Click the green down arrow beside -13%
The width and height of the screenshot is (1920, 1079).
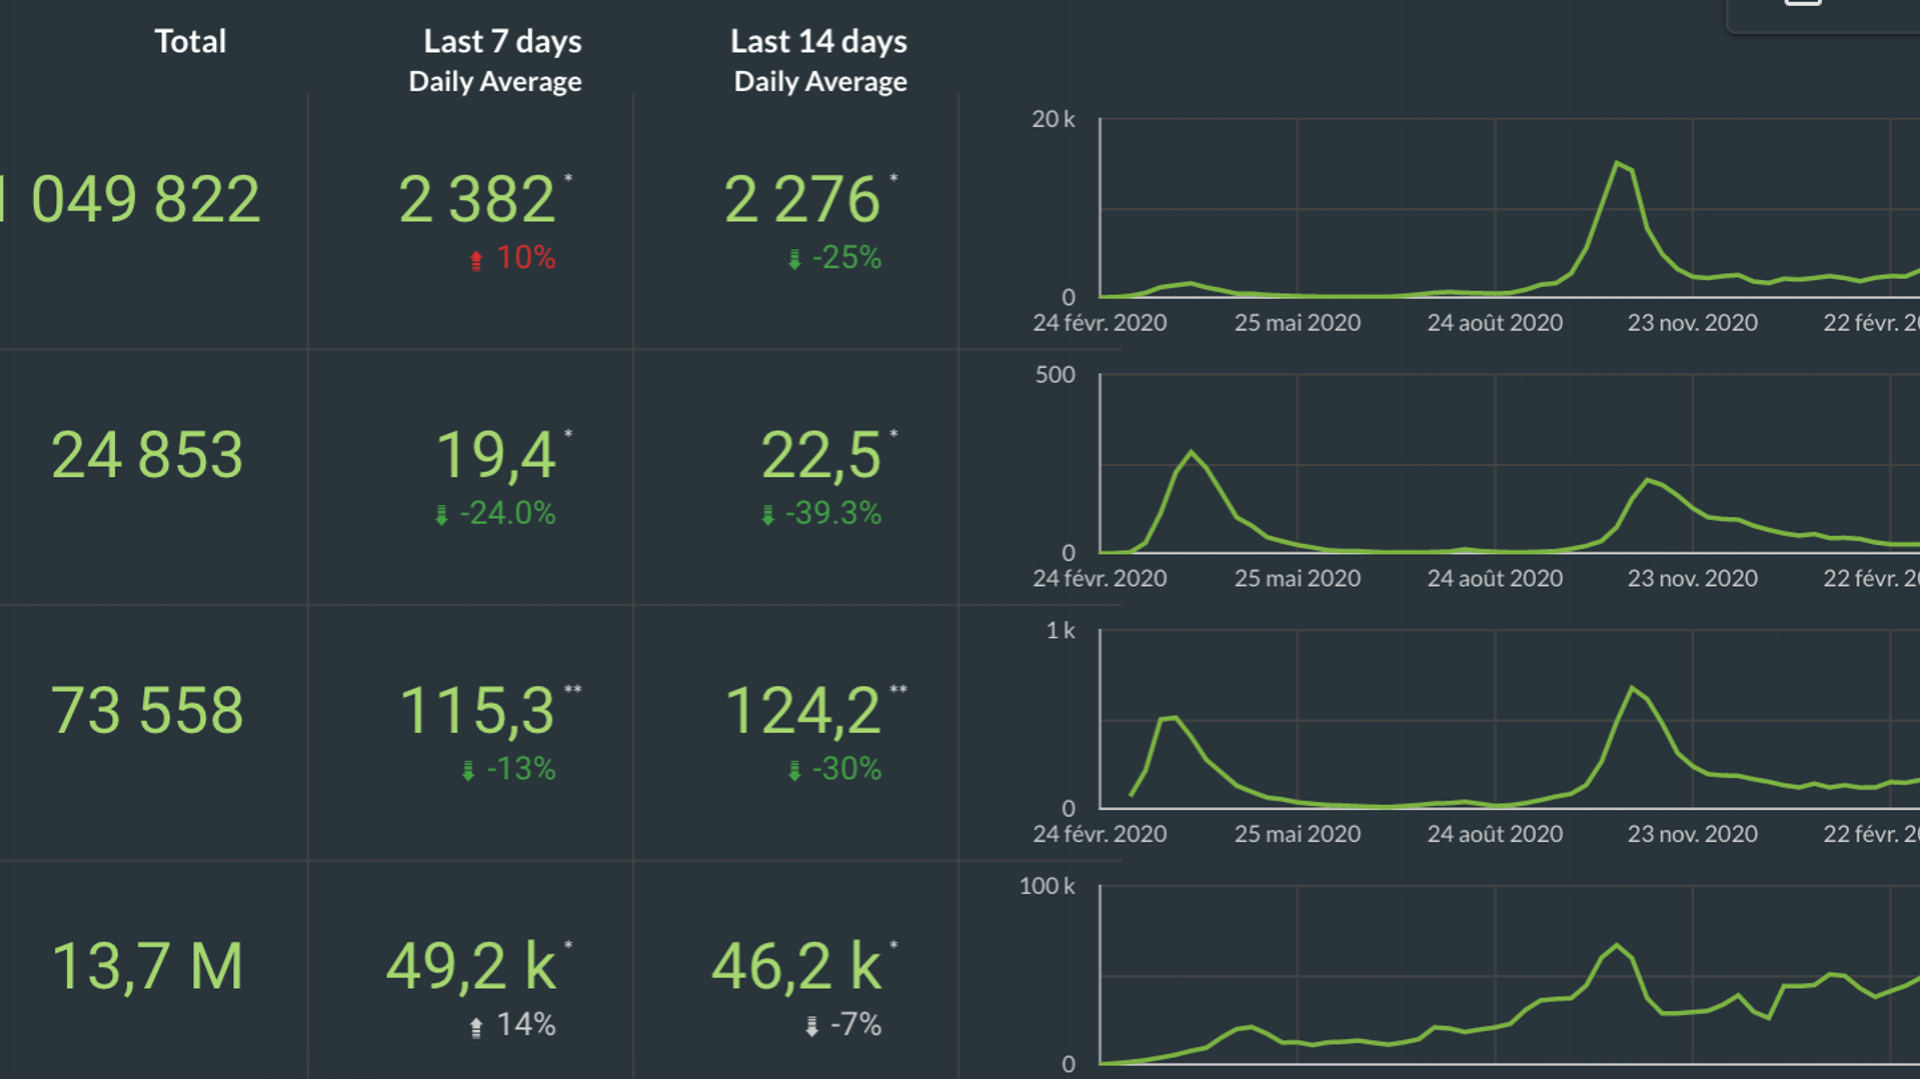(467, 770)
